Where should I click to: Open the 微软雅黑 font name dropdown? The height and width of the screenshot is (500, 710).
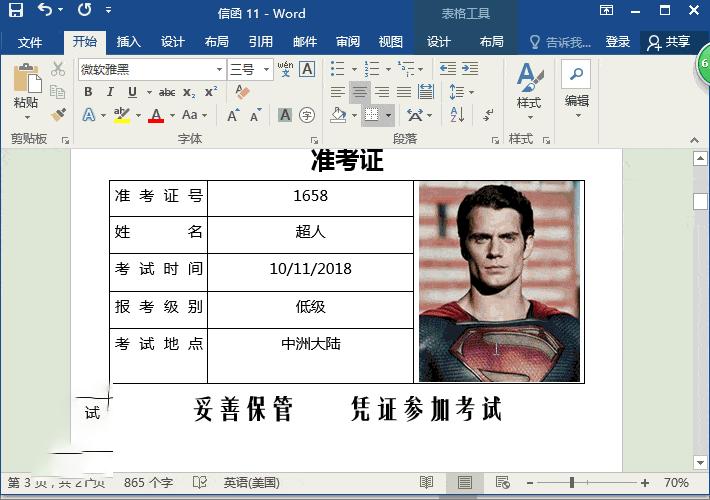click(x=220, y=70)
